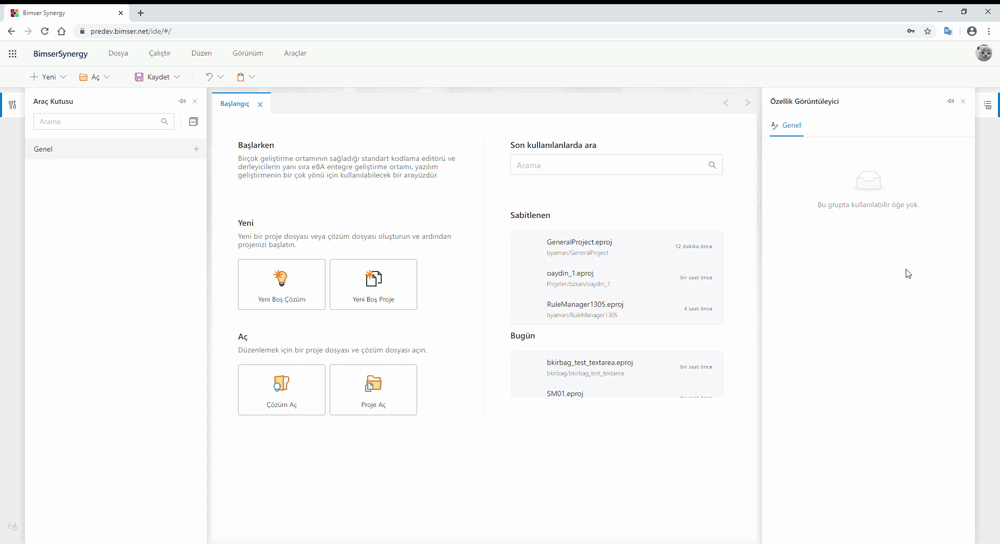Click the Yeni Boş Çözüm lightbulb tile
This screenshot has height=544, width=1000.
[281, 284]
